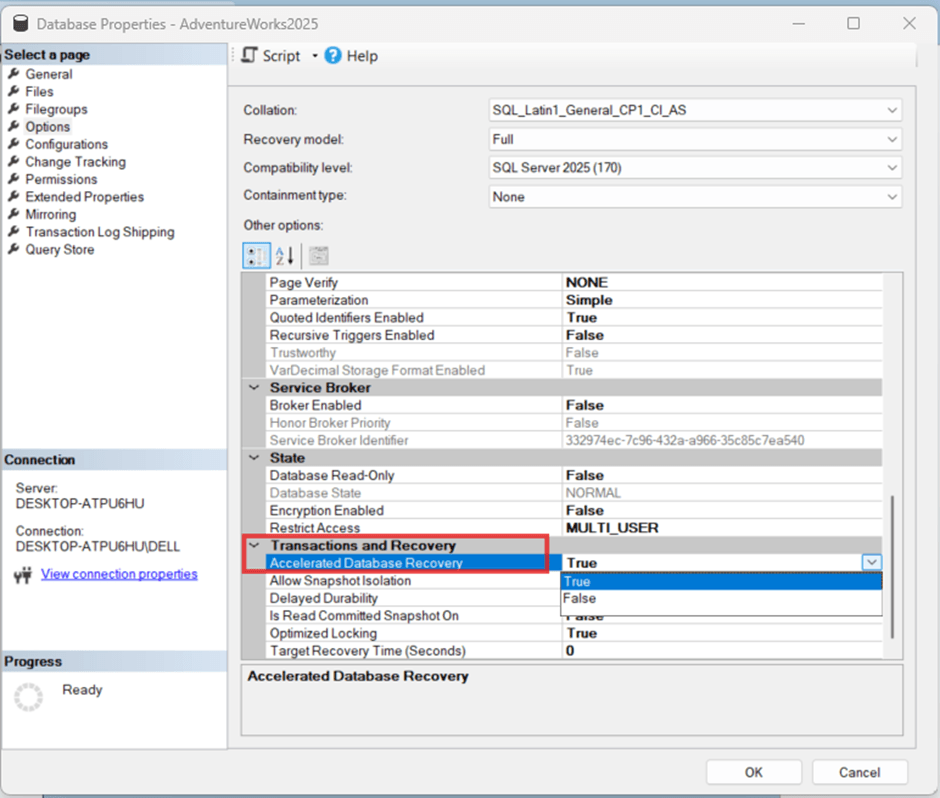The image size is (940, 798).
Task: Click the Script toolbar icon
Action: (249, 56)
